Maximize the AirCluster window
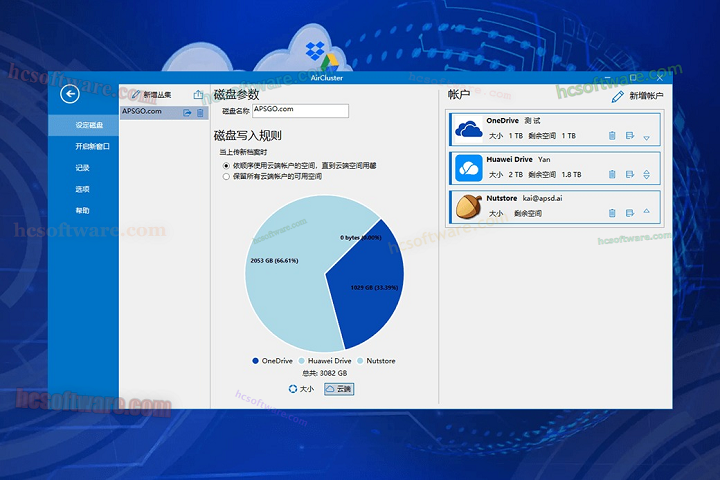This screenshot has width=720, height=480. [634, 78]
